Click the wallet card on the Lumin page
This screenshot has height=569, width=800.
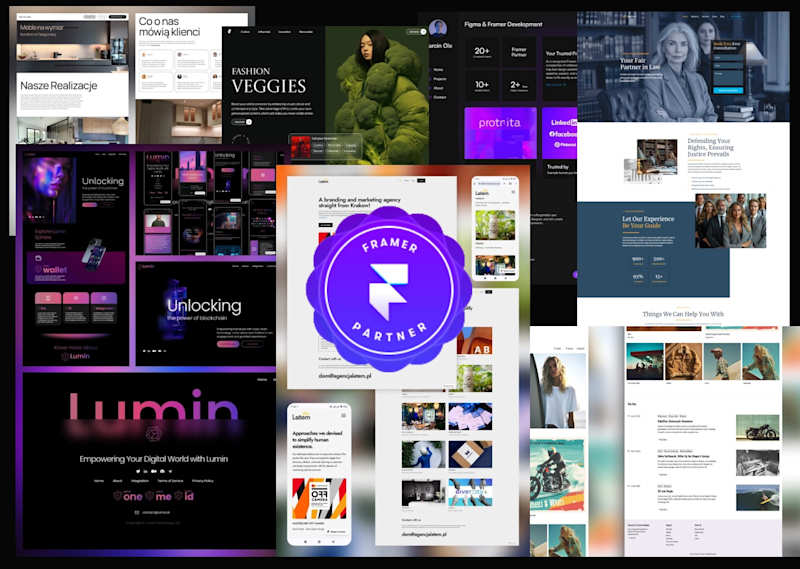coord(76,267)
